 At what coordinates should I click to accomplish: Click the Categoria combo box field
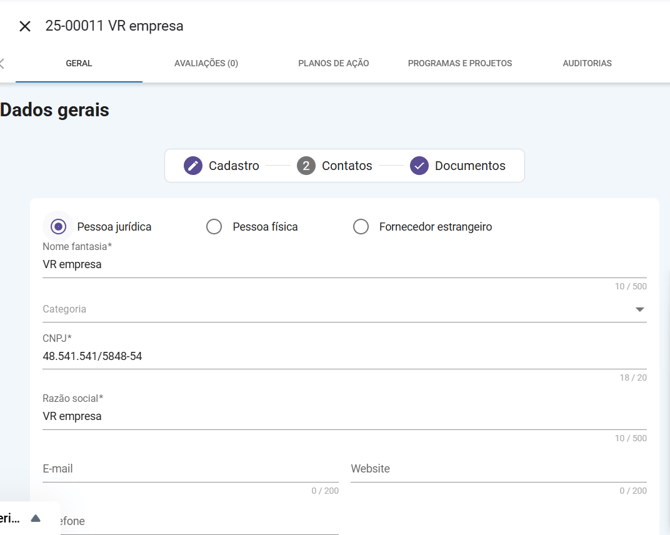tap(330, 310)
